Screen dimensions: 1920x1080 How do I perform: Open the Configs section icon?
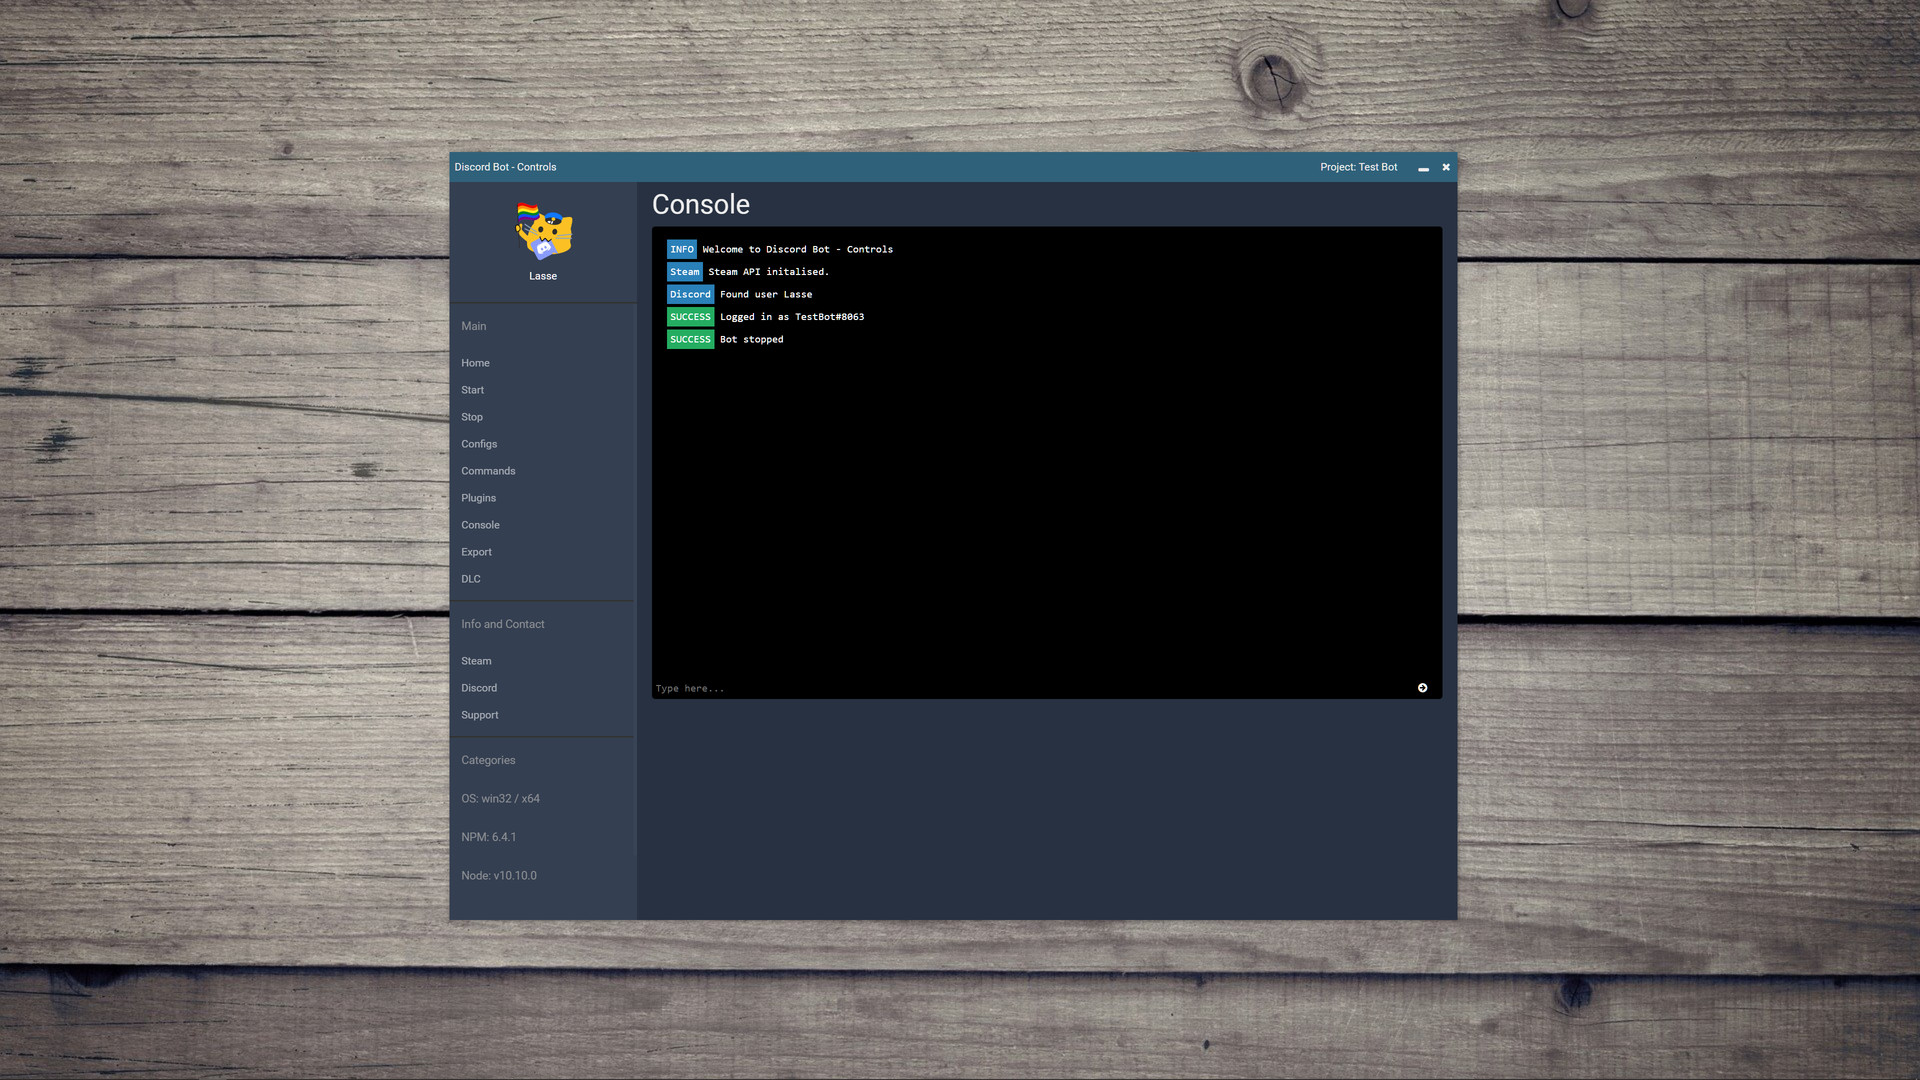pos(479,443)
